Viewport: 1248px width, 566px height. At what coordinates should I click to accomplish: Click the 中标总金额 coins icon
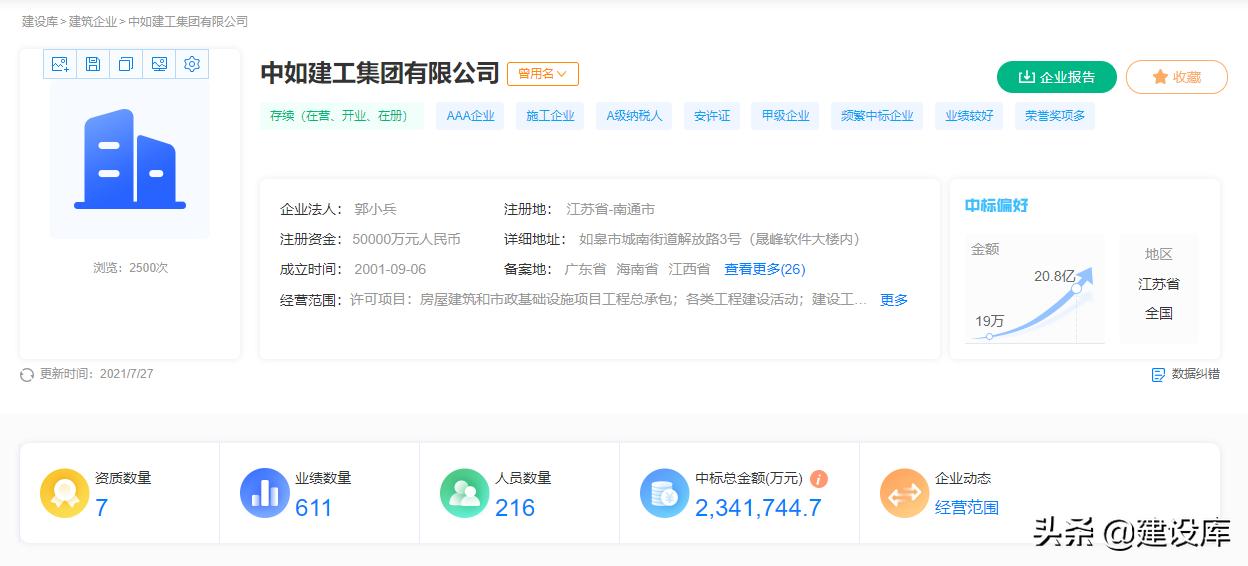665,494
